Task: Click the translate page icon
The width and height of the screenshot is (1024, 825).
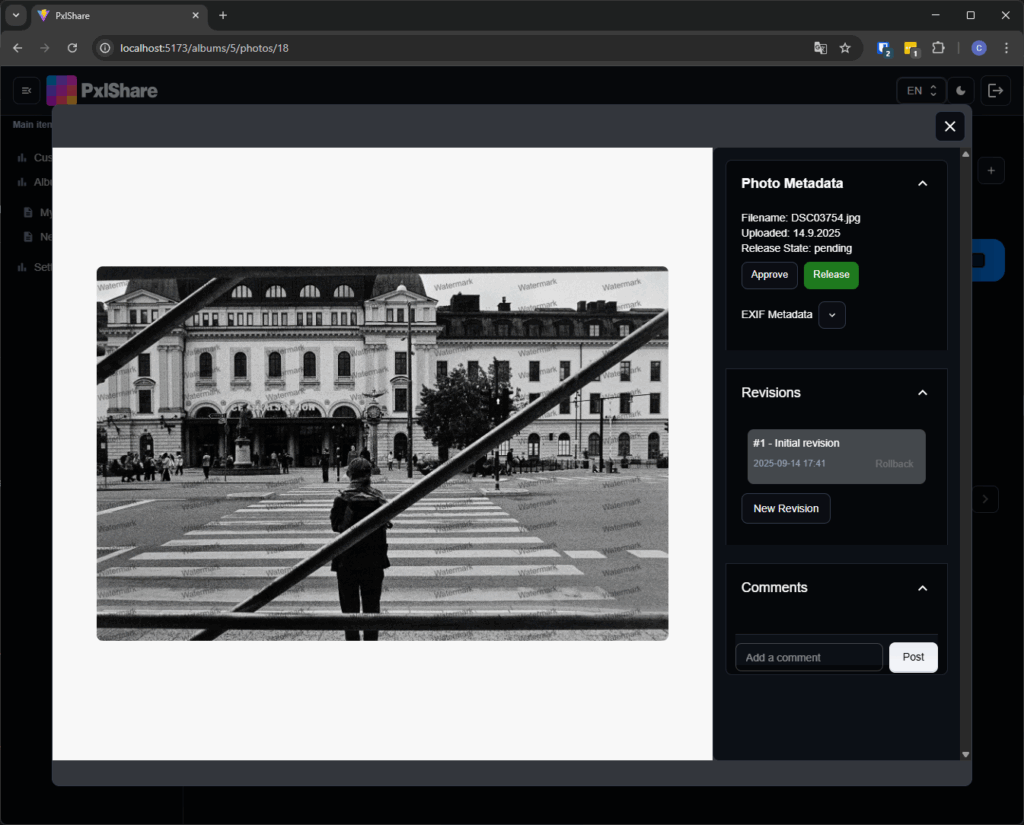Action: (820, 47)
